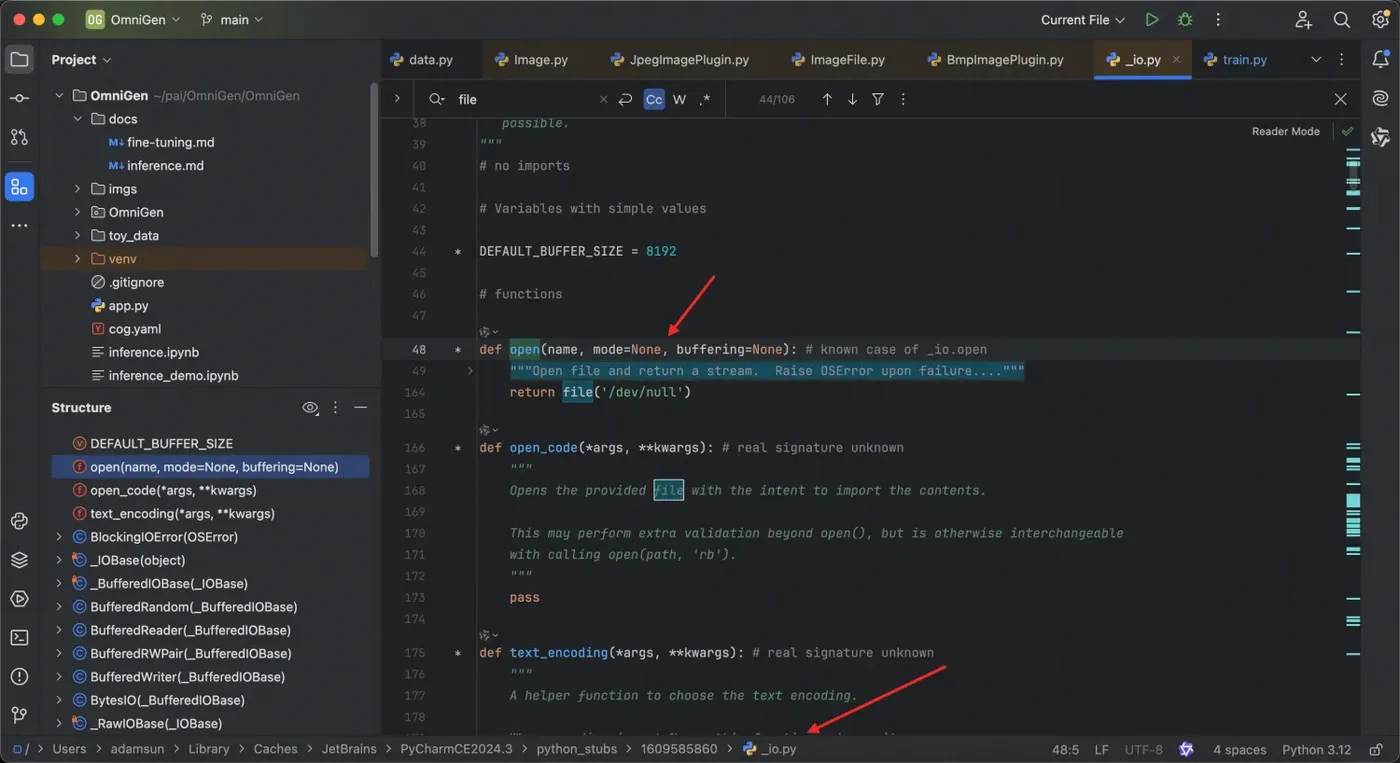Switch to the ImageFile.py tab

coord(838,60)
